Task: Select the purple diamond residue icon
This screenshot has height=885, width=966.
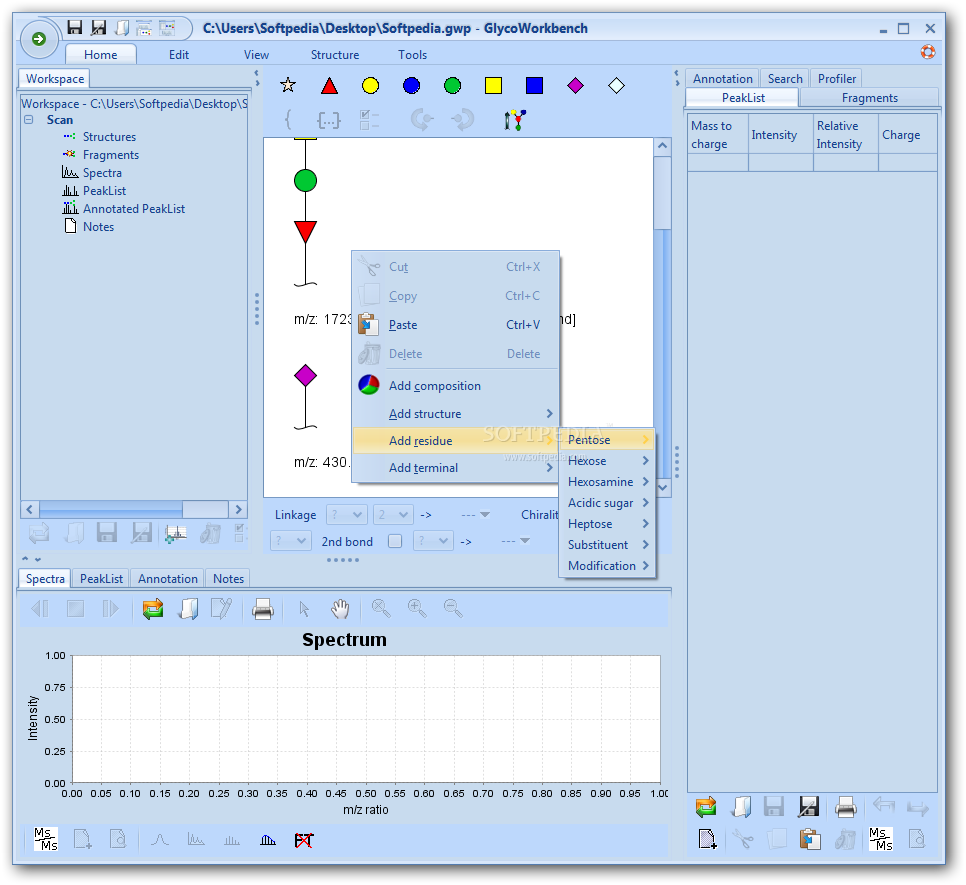Action: pos(575,86)
